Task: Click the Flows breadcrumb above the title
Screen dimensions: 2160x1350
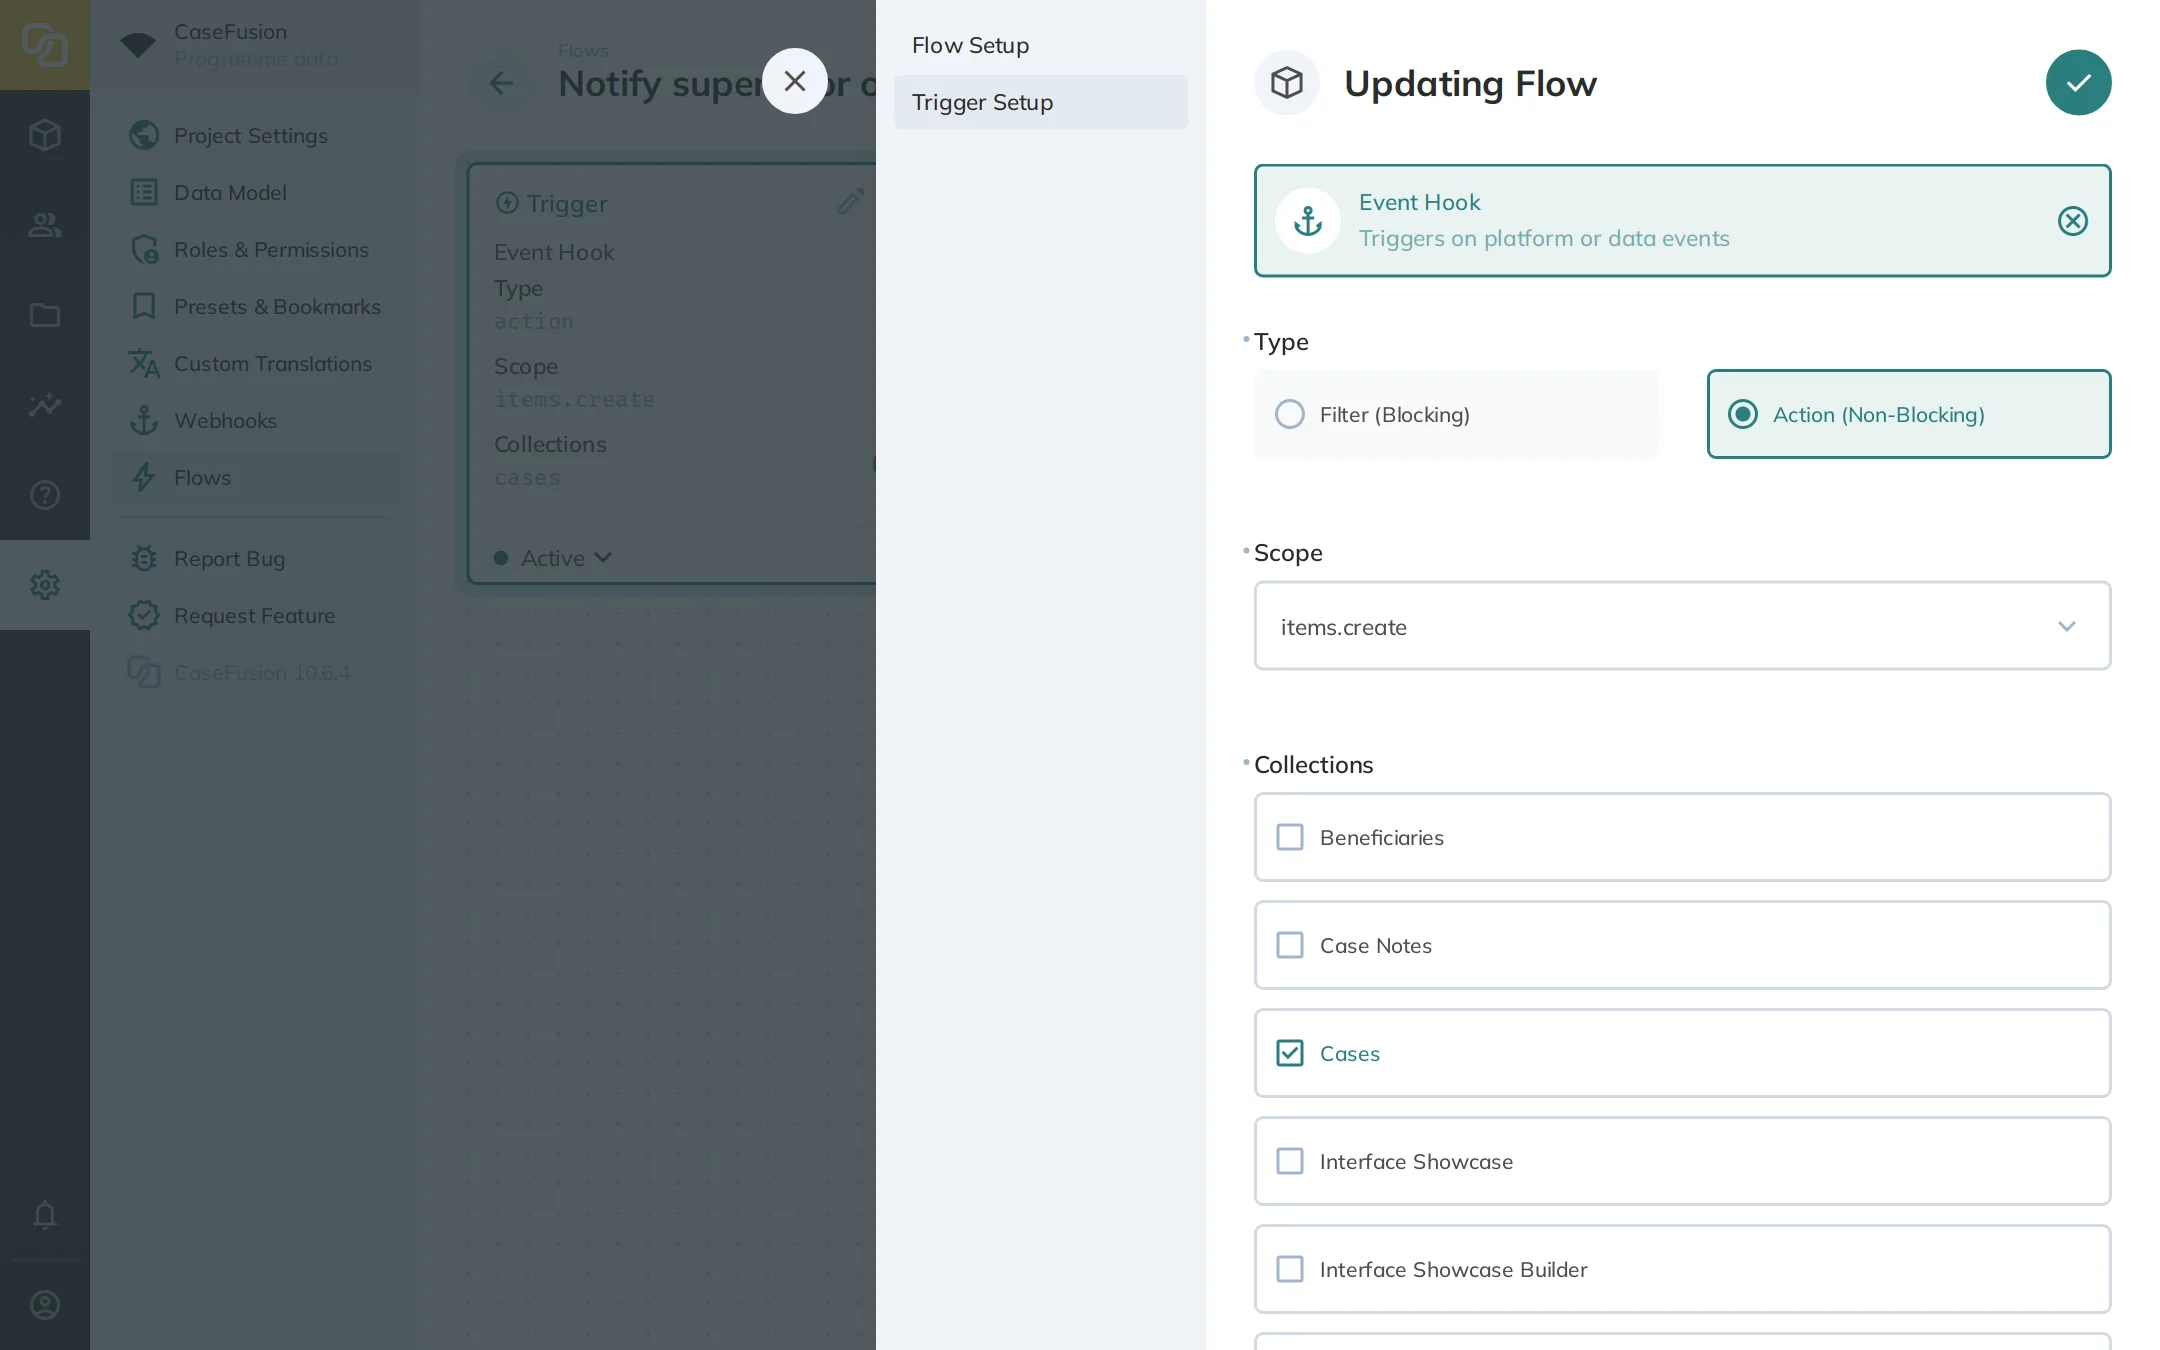Action: (583, 50)
